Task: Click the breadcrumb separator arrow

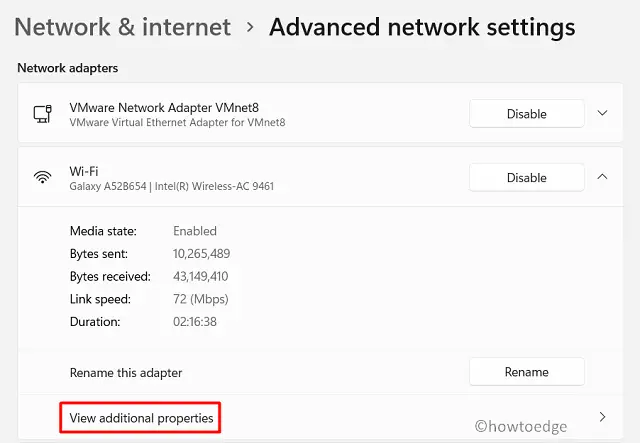Action: click(x=250, y=28)
